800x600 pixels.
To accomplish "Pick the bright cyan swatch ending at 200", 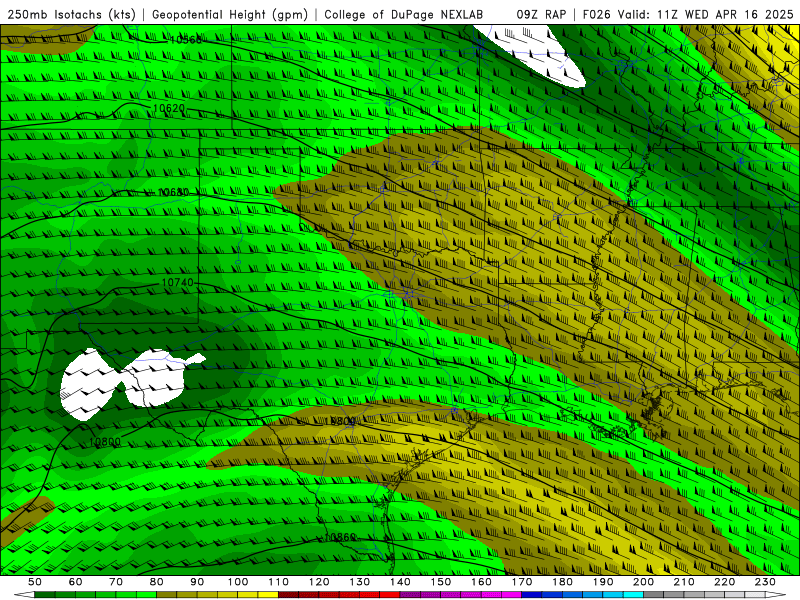I will (x=633, y=595).
